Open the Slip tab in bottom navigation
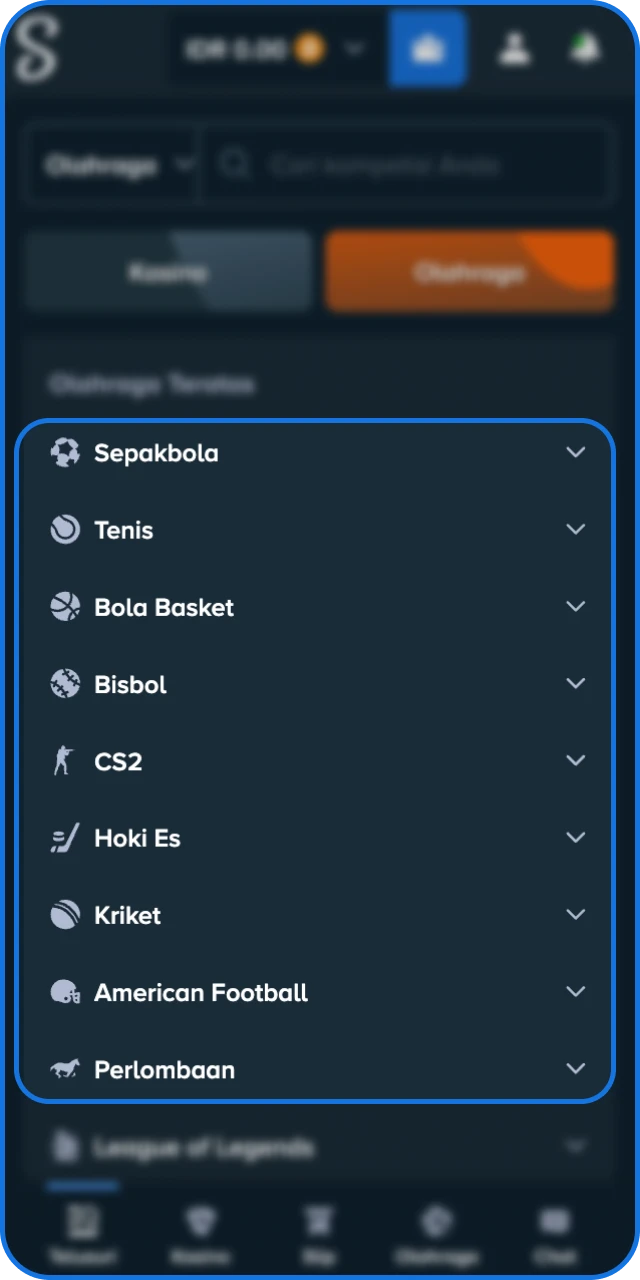This screenshot has height=1280, width=640. (319, 1232)
